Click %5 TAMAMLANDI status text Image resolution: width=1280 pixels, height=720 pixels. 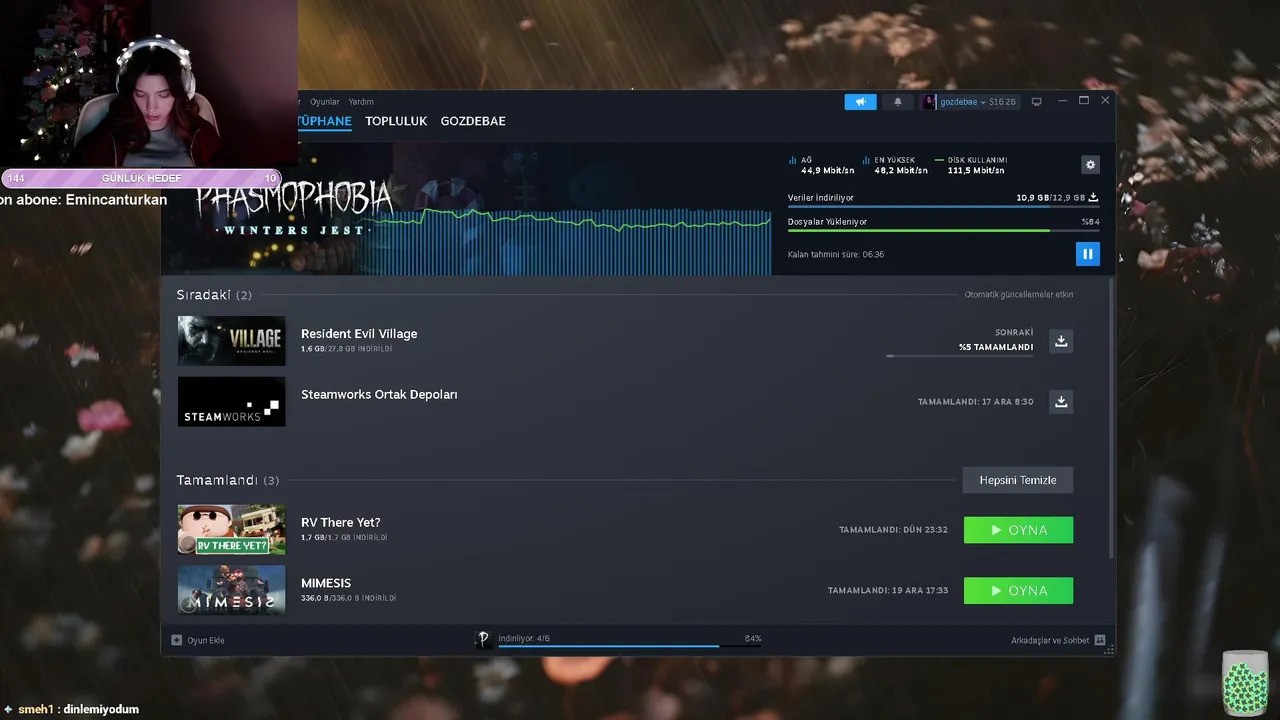pyautogui.click(x=996, y=347)
